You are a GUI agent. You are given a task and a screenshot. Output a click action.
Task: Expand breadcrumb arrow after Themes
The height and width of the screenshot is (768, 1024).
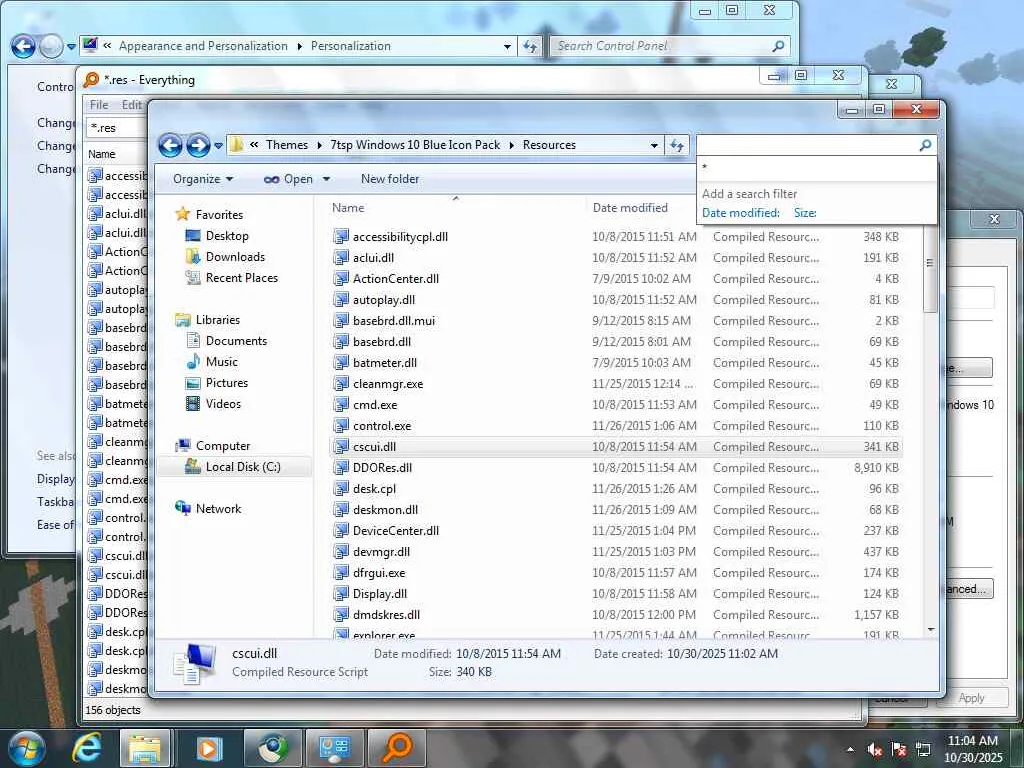[319, 145]
